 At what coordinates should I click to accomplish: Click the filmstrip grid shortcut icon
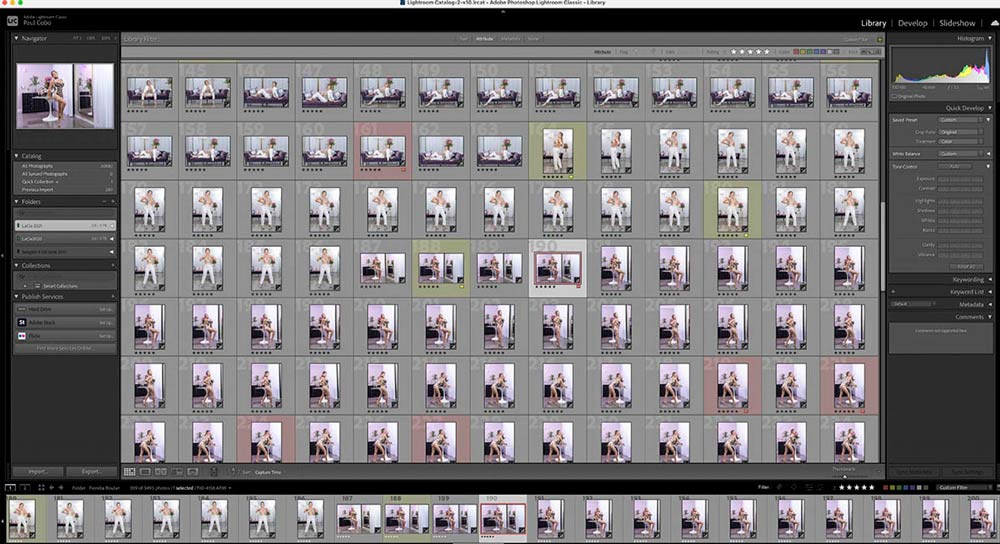pos(41,487)
